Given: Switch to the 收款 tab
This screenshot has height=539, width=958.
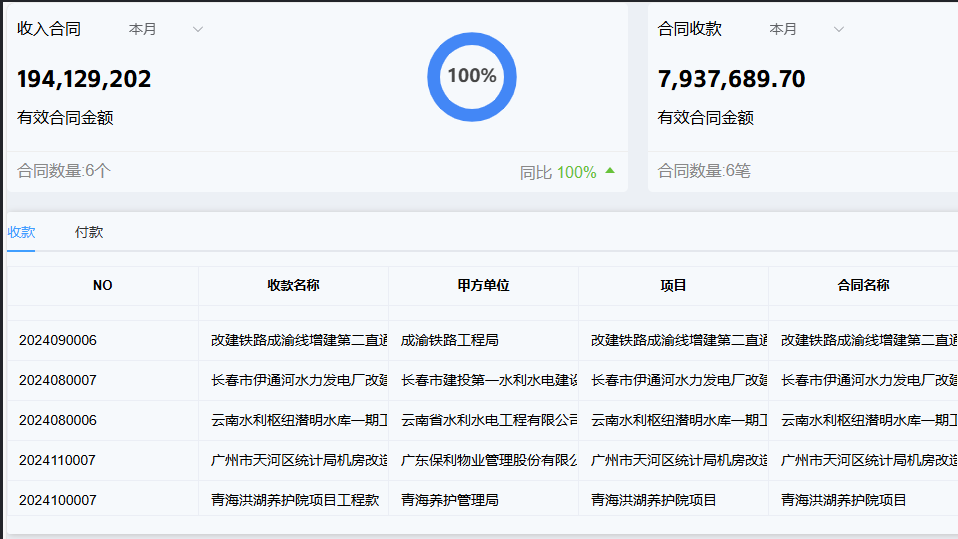Looking at the screenshot, I should click(x=21, y=232).
